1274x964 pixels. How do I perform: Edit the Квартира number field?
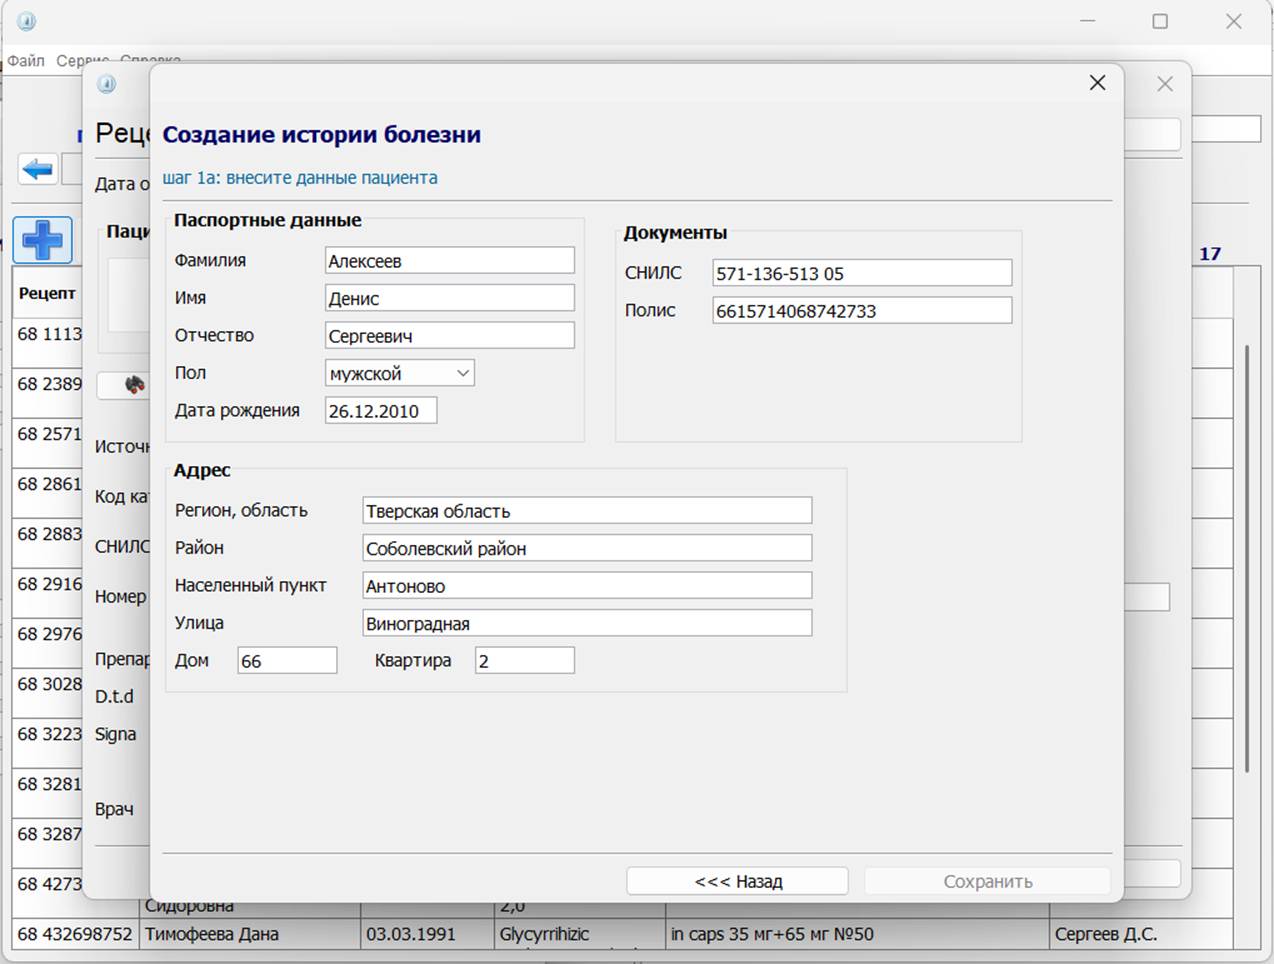(524, 661)
